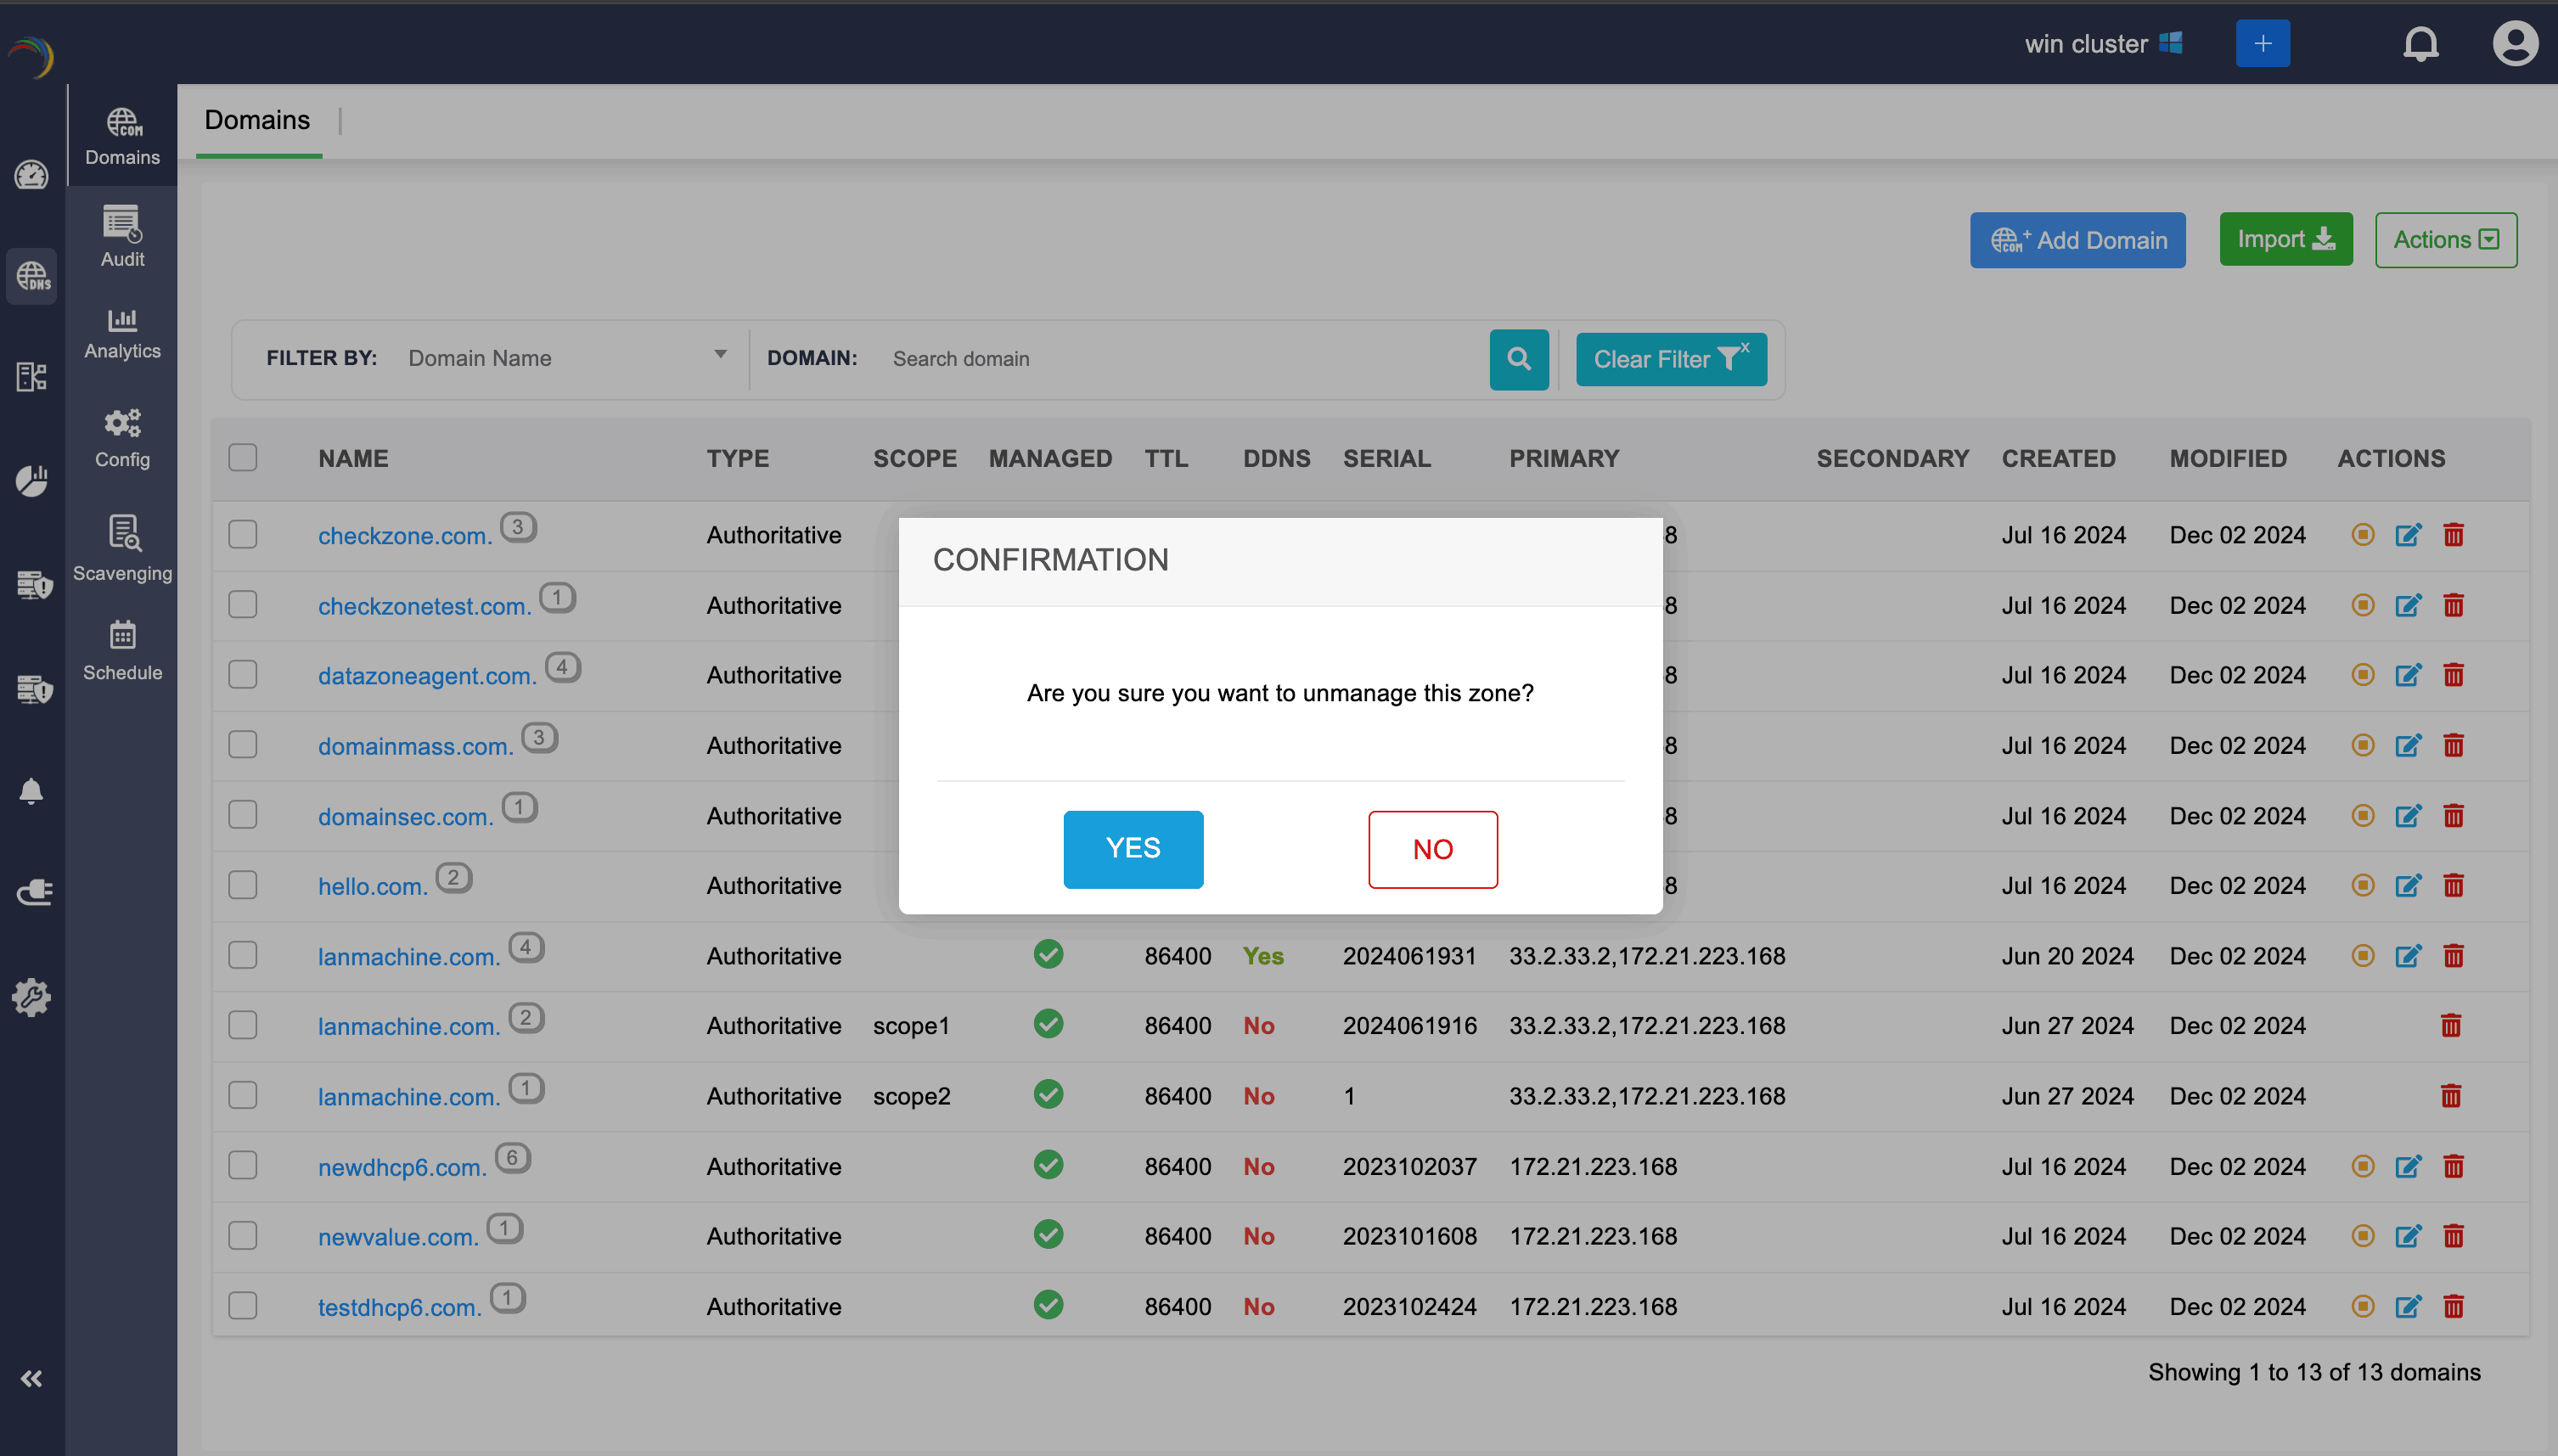2558x1456 pixels.
Task: Click the blue plus icon in header
Action: [x=2262, y=44]
